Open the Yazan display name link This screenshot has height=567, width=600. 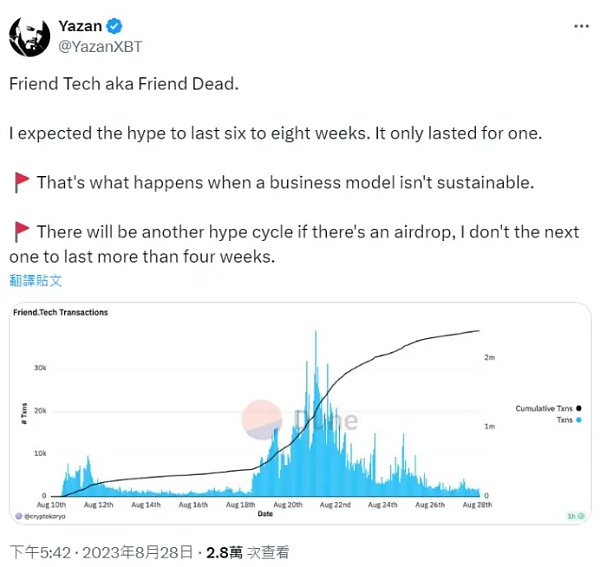80,26
